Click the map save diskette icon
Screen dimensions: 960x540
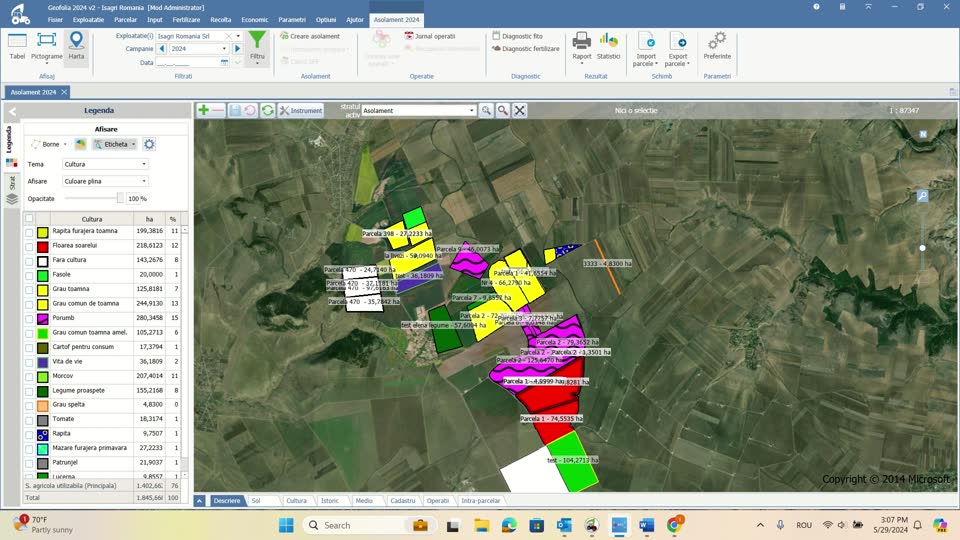234,110
